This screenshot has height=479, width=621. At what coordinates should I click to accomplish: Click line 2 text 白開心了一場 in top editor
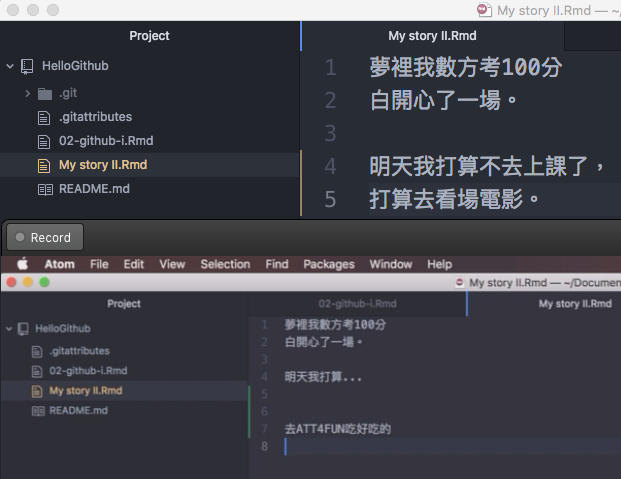click(x=443, y=100)
